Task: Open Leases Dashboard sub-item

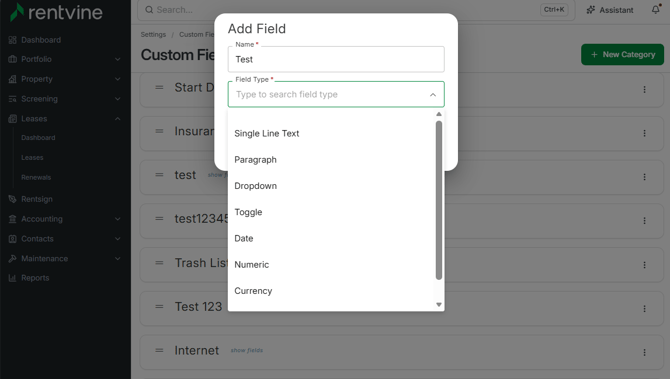Action: click(38, 138)
